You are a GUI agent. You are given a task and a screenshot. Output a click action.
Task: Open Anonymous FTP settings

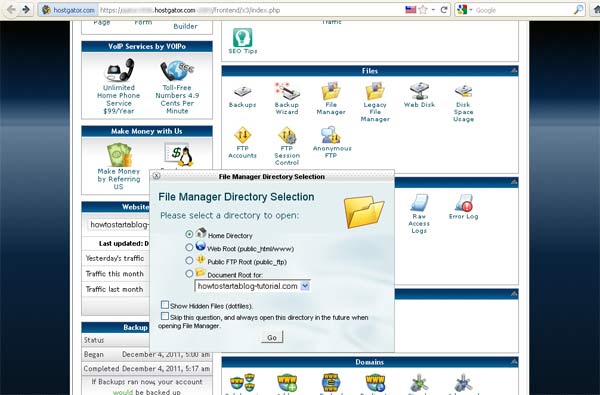click(332, 143)
